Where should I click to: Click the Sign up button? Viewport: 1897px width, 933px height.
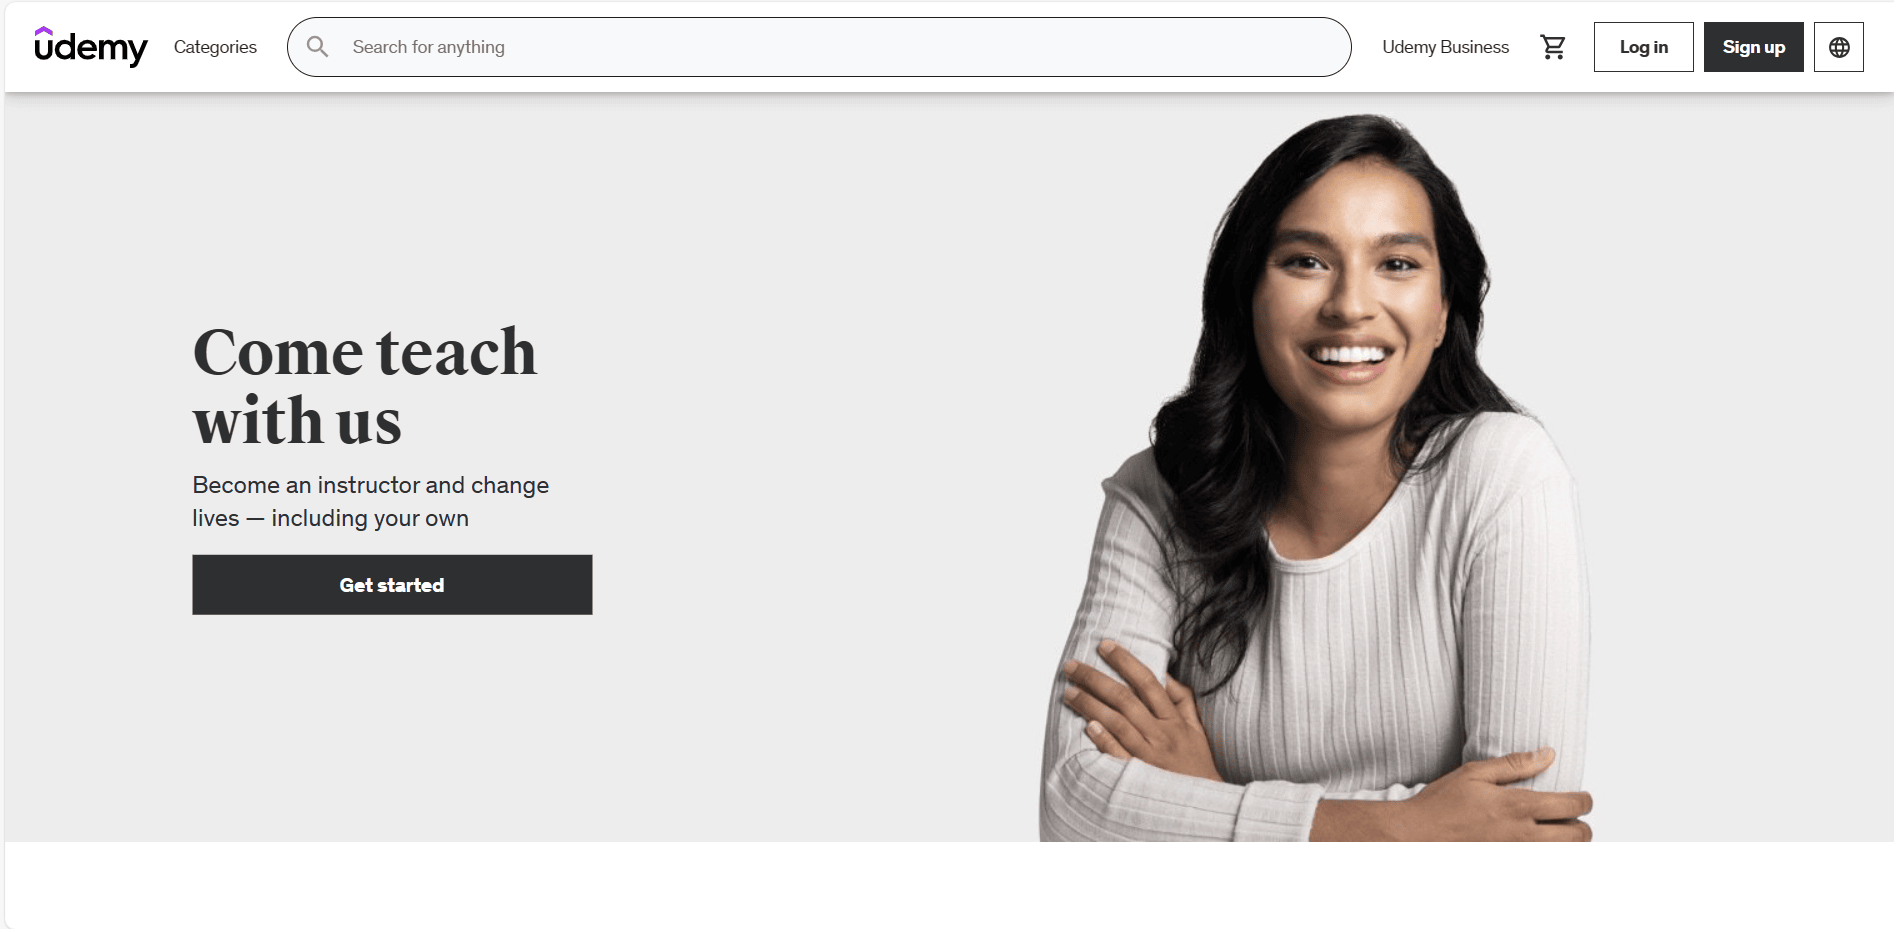point(1754,47)
